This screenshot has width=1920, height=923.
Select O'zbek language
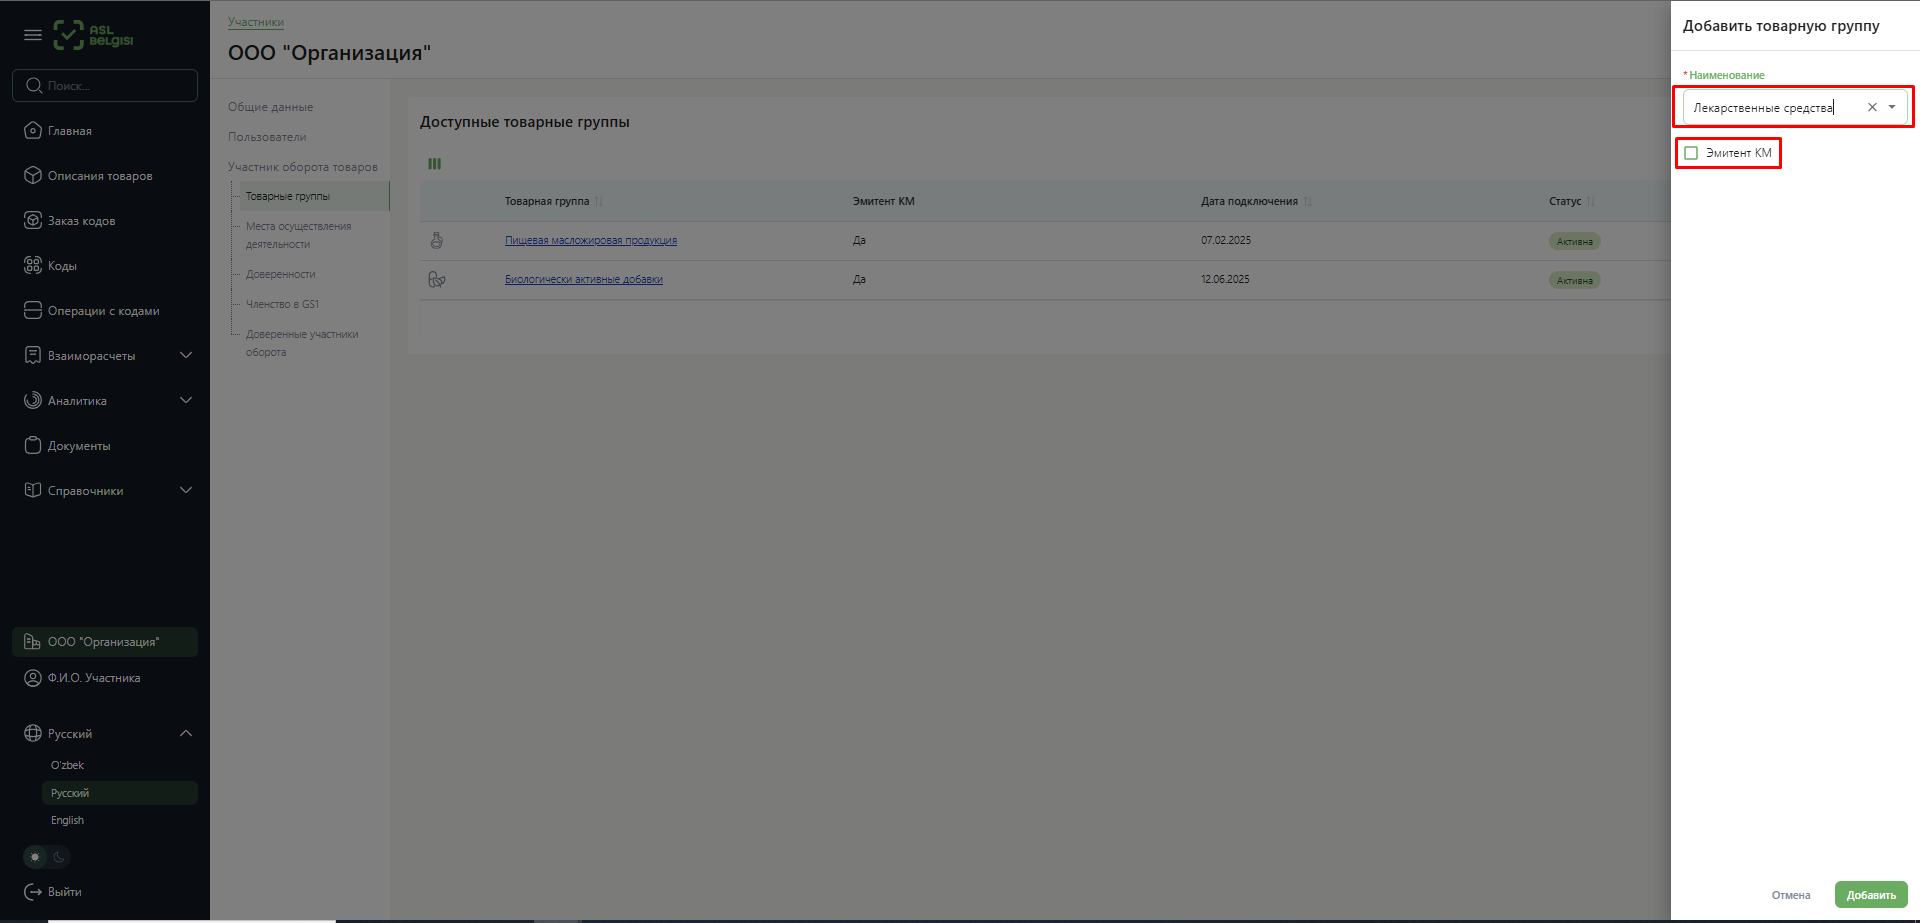(68, 766)
